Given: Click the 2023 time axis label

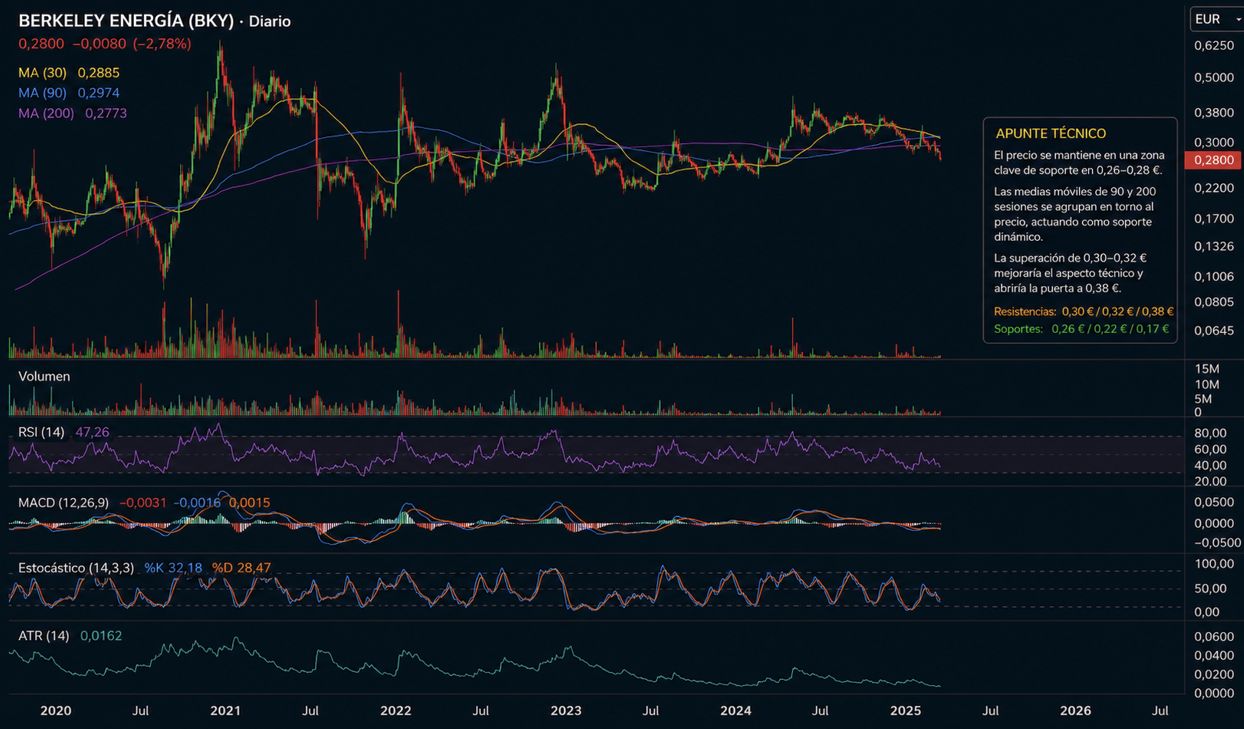Looking at the screenshot, I should point(565,711).
